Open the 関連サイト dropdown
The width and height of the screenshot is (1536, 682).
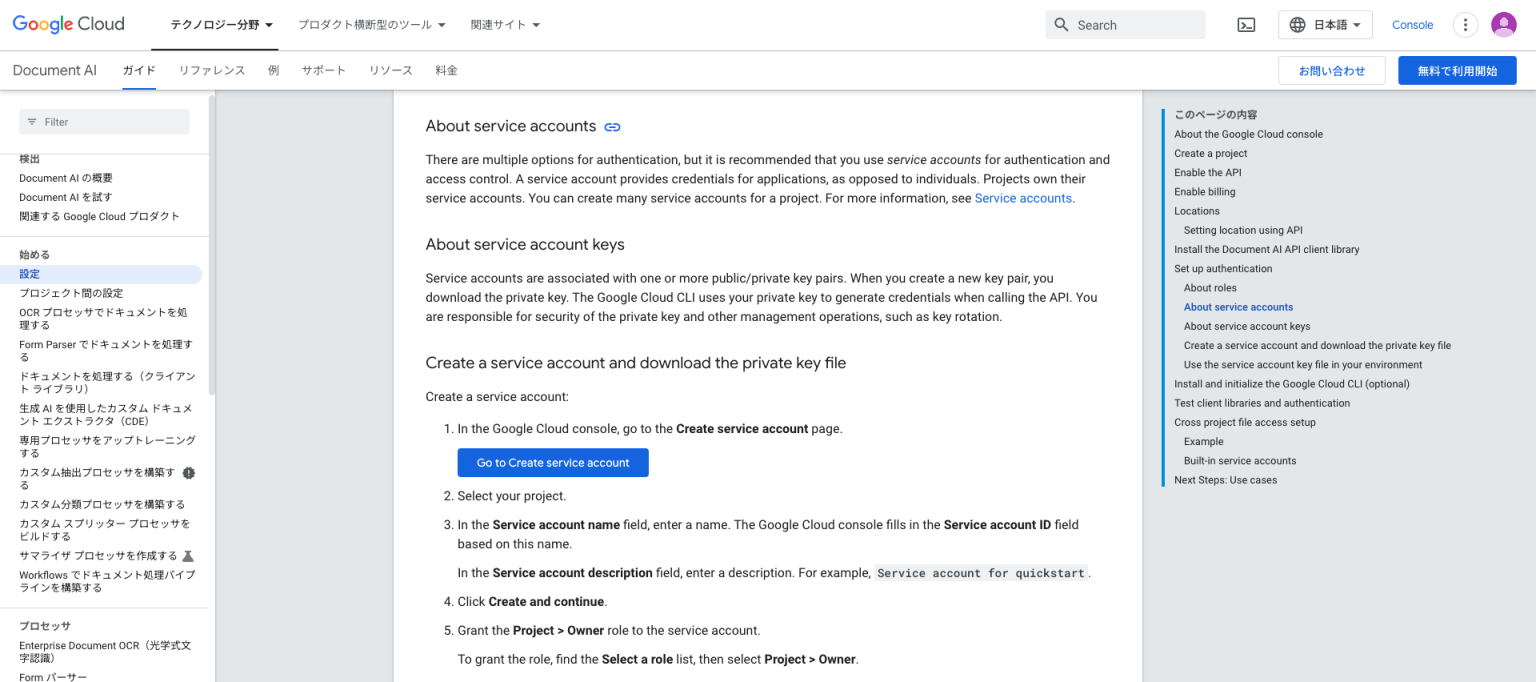(x=505, y=25)
